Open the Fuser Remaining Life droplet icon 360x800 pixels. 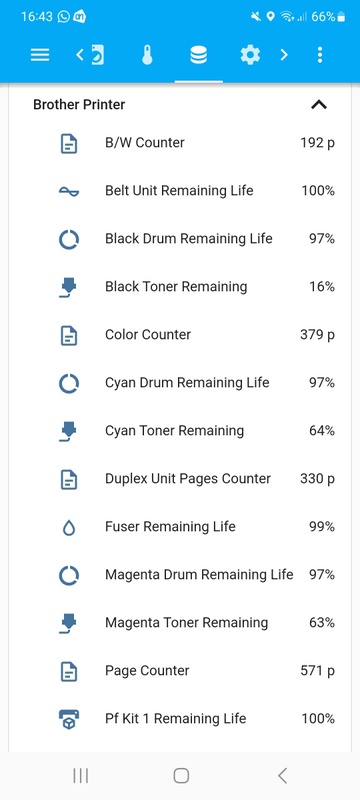point(69,527)
